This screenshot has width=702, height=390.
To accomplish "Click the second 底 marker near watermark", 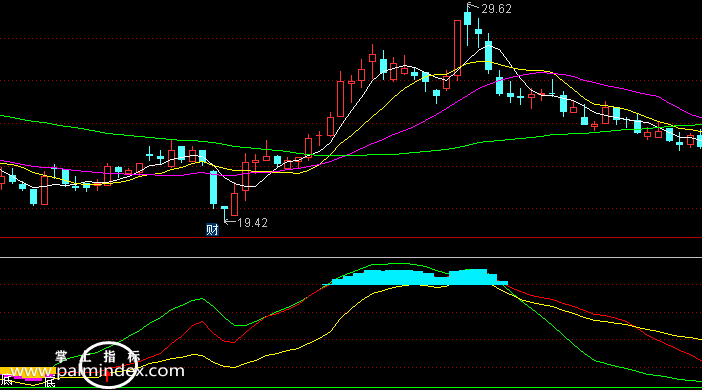I will [49, 382].
